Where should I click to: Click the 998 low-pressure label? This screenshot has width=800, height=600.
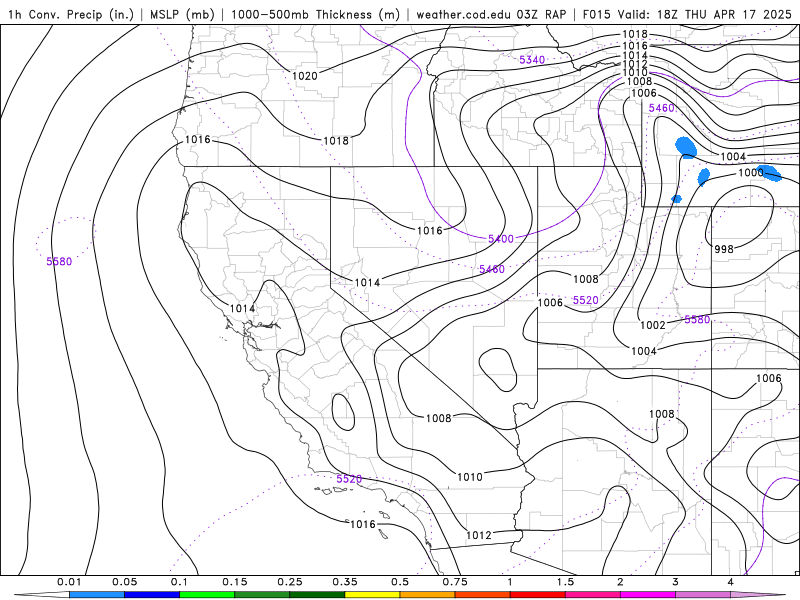tap(723, 249)
